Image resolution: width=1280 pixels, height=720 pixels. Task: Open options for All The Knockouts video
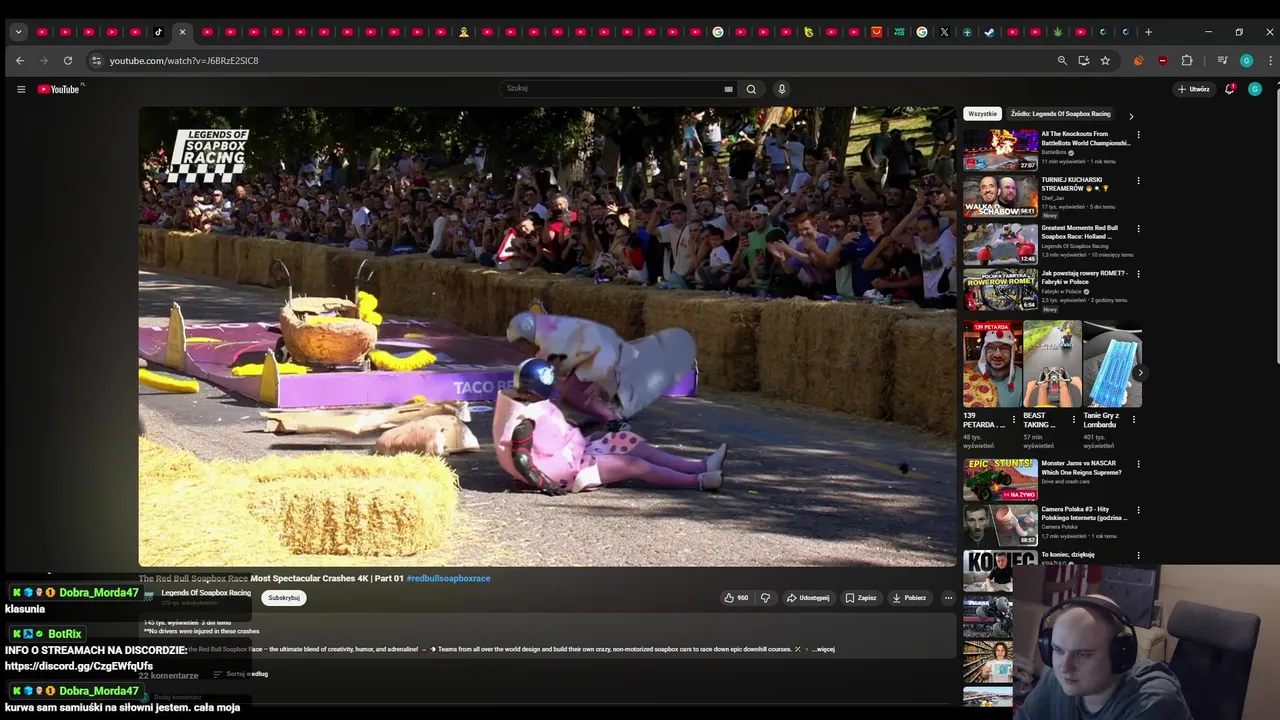pyautogui.click(x=1138, y=135)
